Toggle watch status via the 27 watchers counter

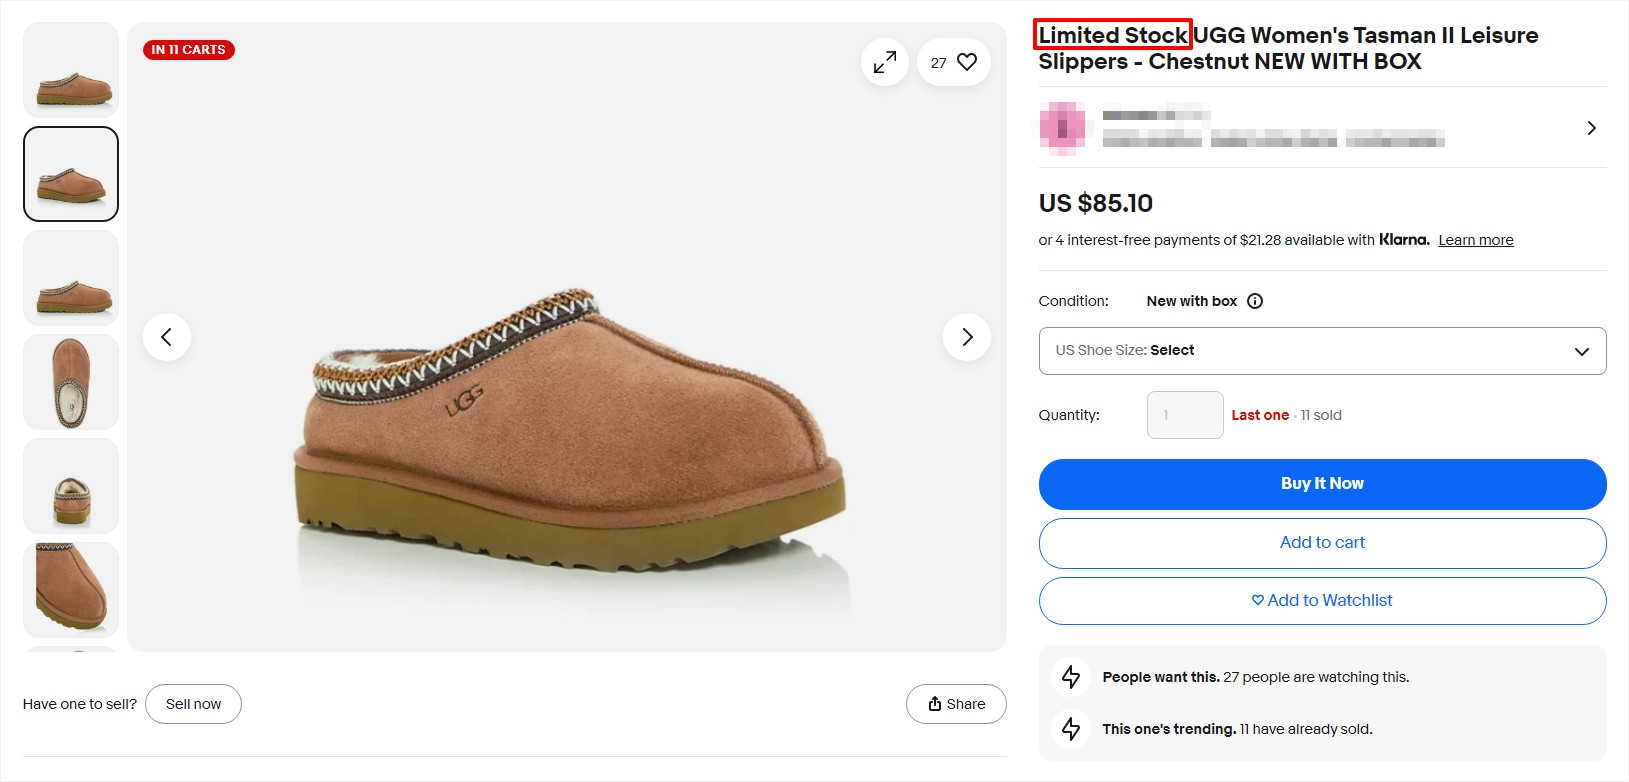coord(938,61)
